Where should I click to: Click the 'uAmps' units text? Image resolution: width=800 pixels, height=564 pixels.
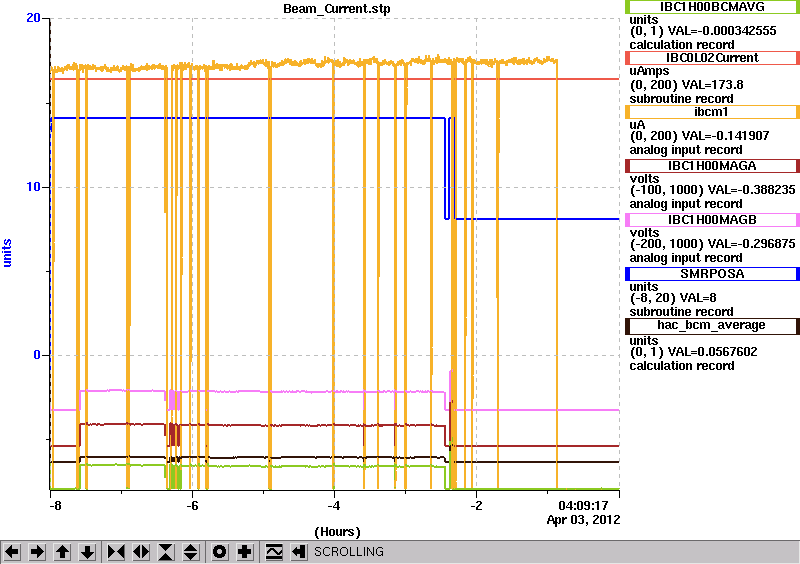(x=649, y=71)
